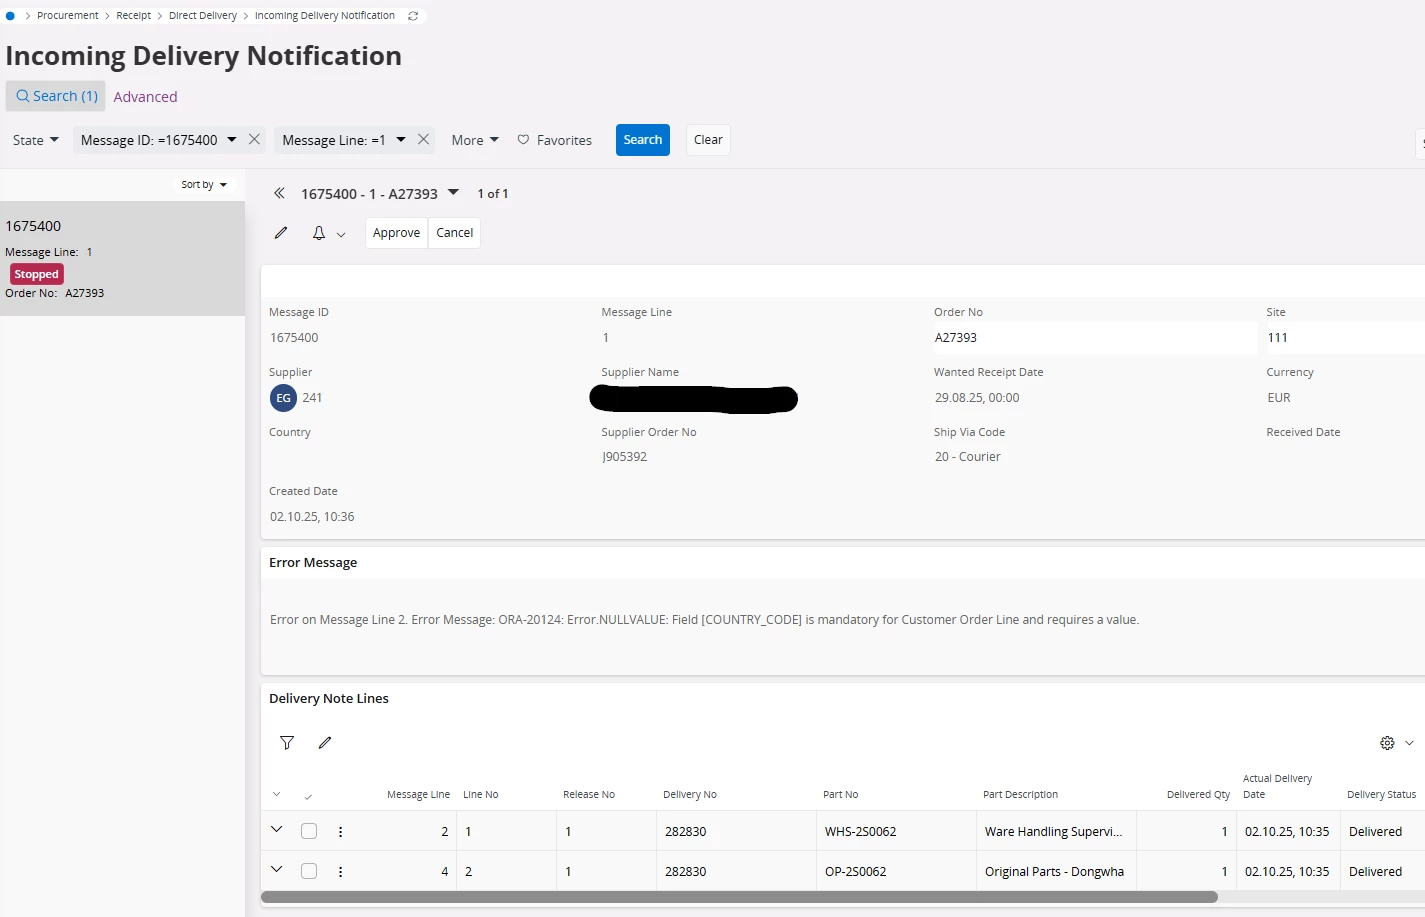Open the Sort by dropdown

(204, 185)
